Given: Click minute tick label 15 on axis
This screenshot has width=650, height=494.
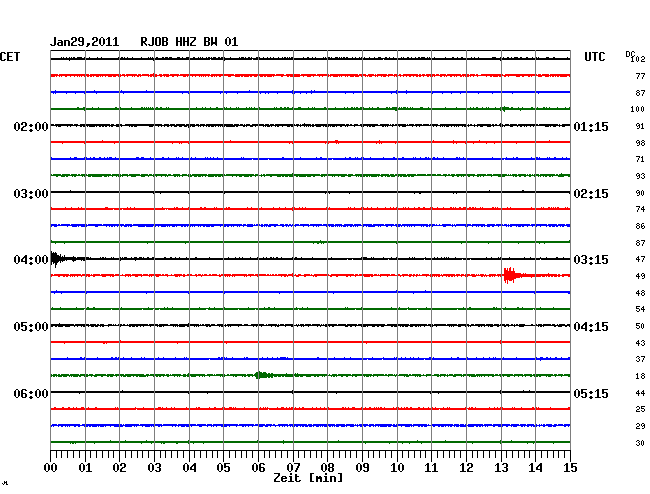Looking at the screenshot, I should (x=570, y=468).
